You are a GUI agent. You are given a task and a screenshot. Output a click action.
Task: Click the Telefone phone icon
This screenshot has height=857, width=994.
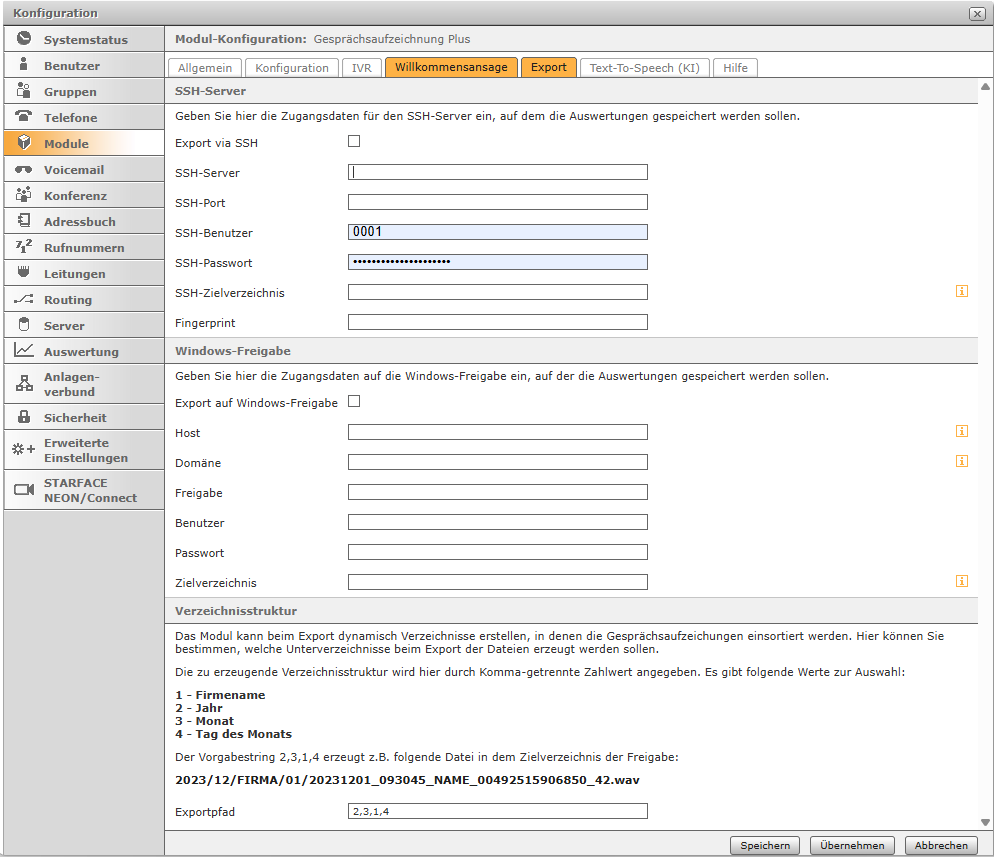tap(24, 117)
